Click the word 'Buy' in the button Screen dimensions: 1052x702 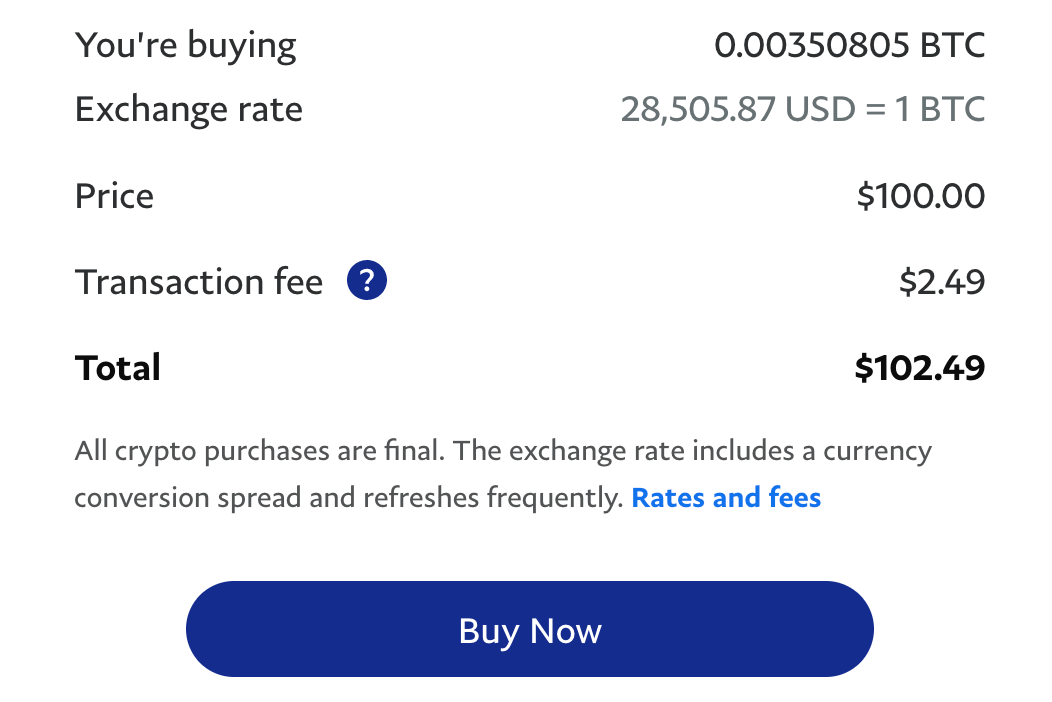tap(488, 632)
